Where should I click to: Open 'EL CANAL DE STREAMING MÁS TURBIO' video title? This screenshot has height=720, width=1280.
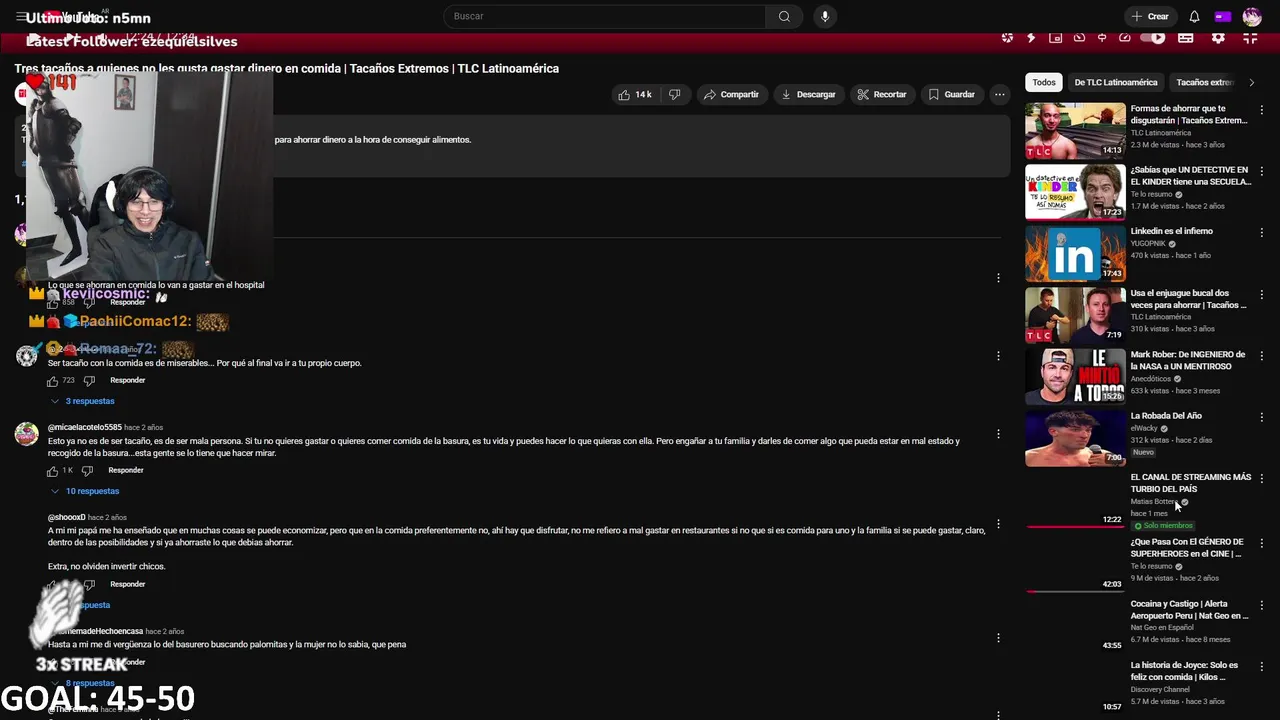click(x=1190, y=483)
